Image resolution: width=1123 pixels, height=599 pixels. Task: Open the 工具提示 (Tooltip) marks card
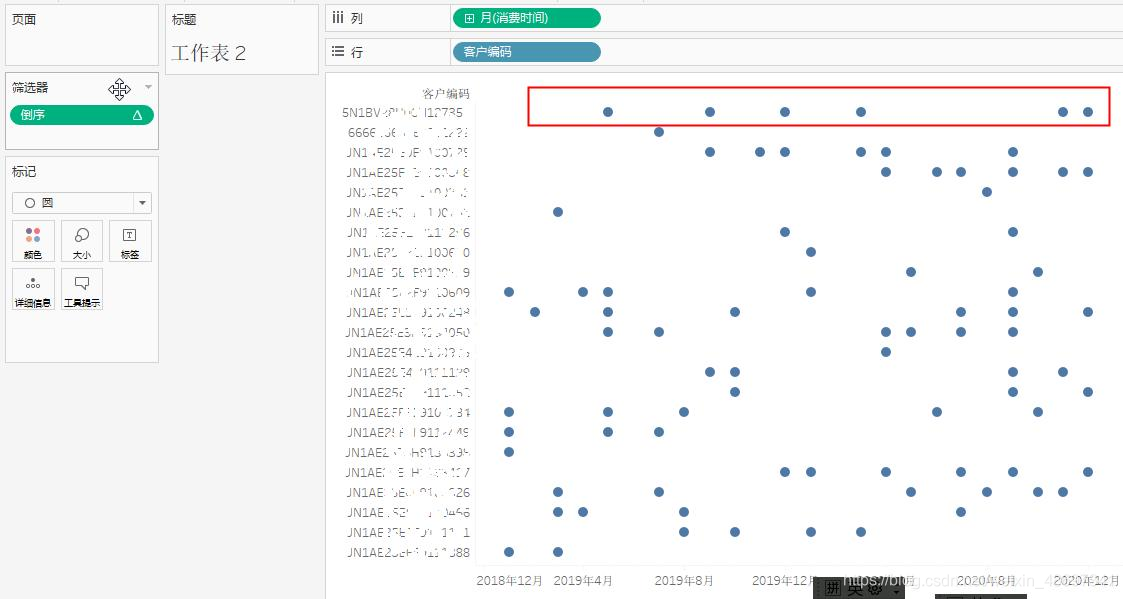pyautogui.click(x=82, y=289)
